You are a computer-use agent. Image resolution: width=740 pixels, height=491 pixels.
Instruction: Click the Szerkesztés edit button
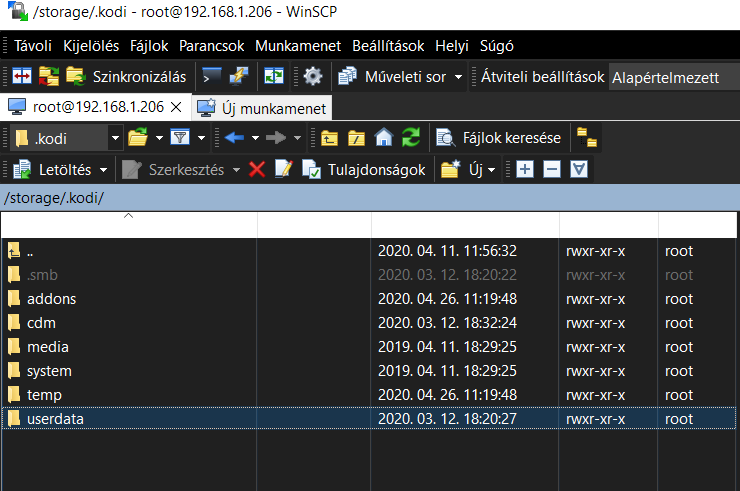173,169
